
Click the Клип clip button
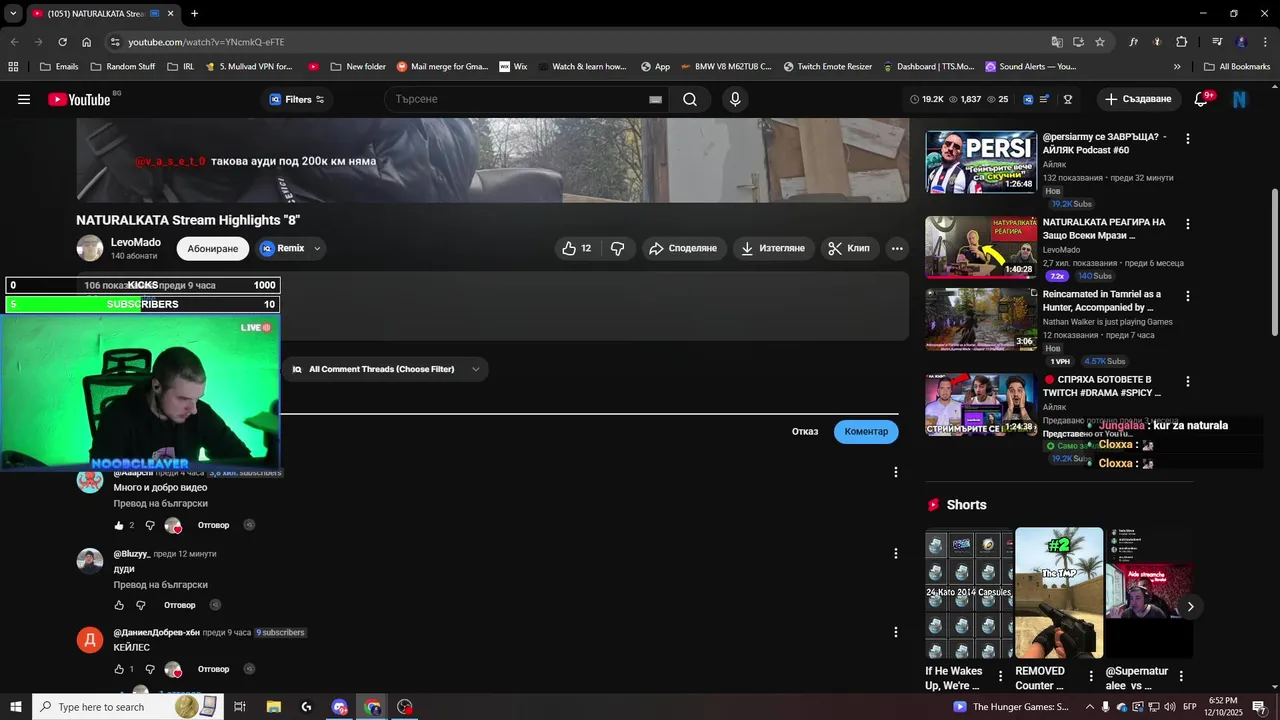[850, 248]
